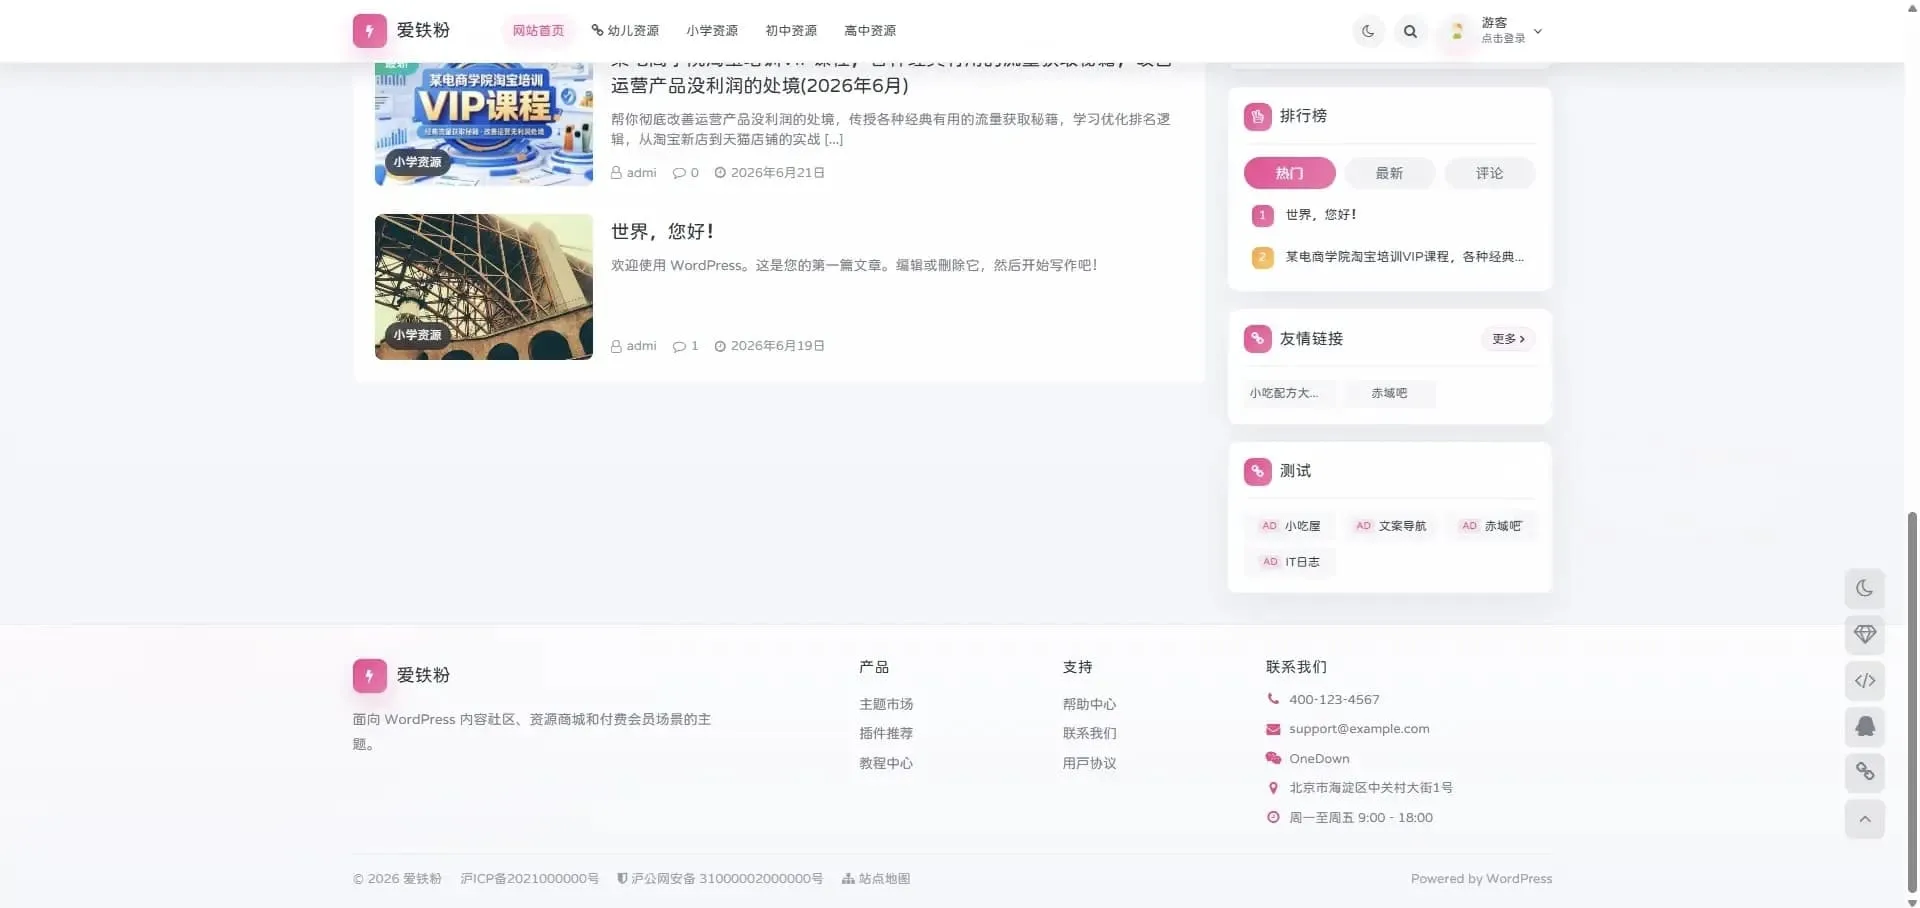Open 沪ICP备2021000000号 footer link
The width and height of the screenshot is (1920, 908).
click(529, 878)
